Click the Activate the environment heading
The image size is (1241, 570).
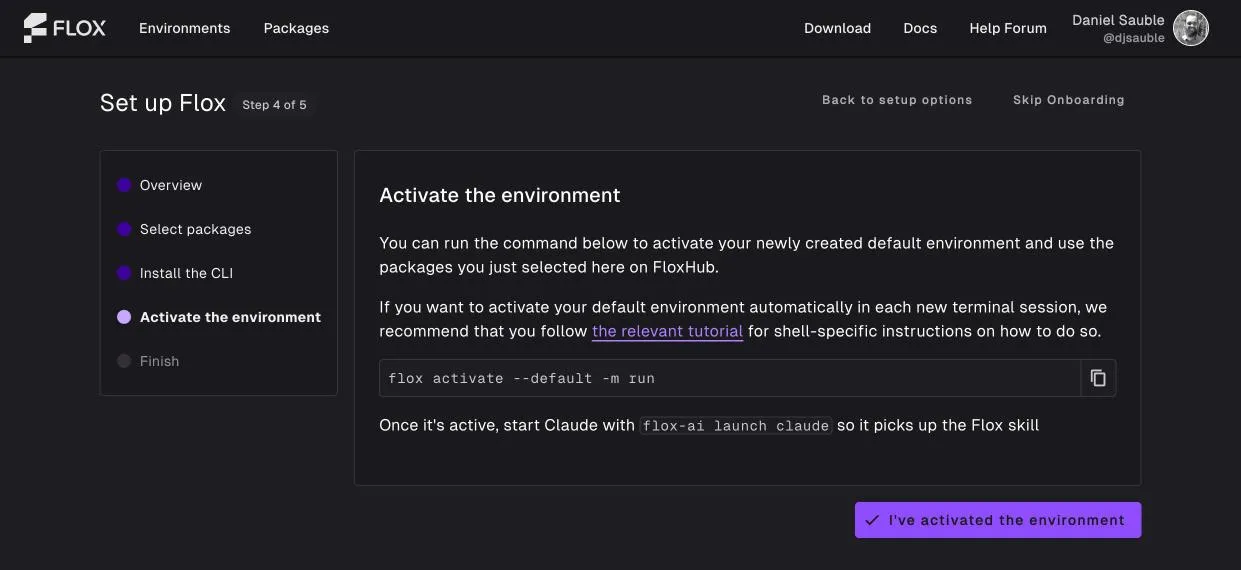(500, 195)
